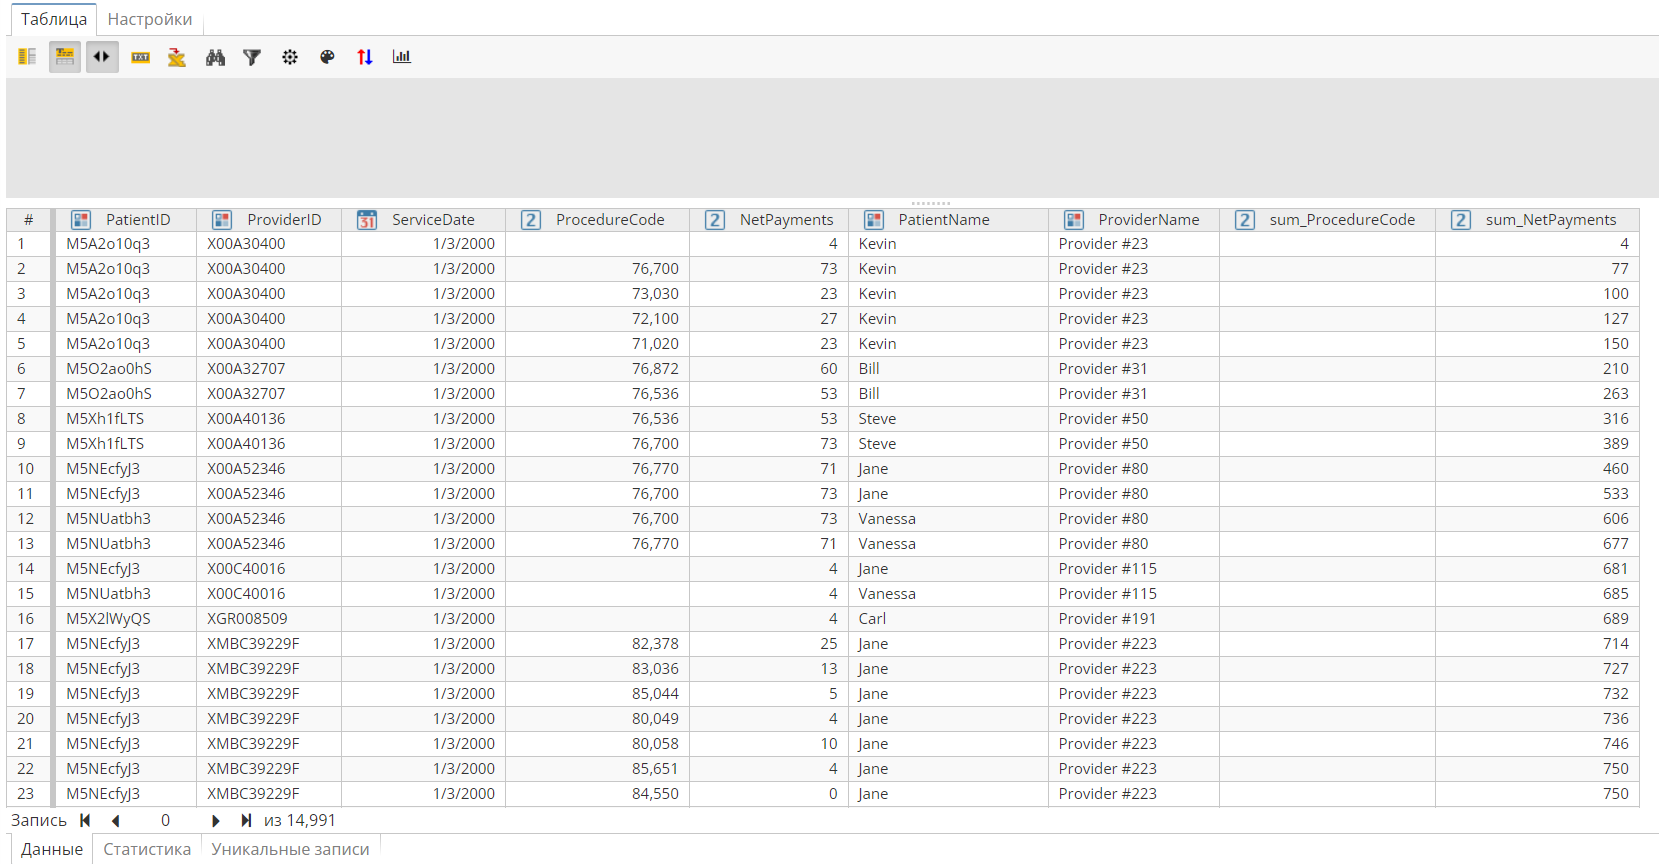This screenshot has height=864, width=1659.
Task: Click the # row number column header
Action: click(x=29, y=220)
